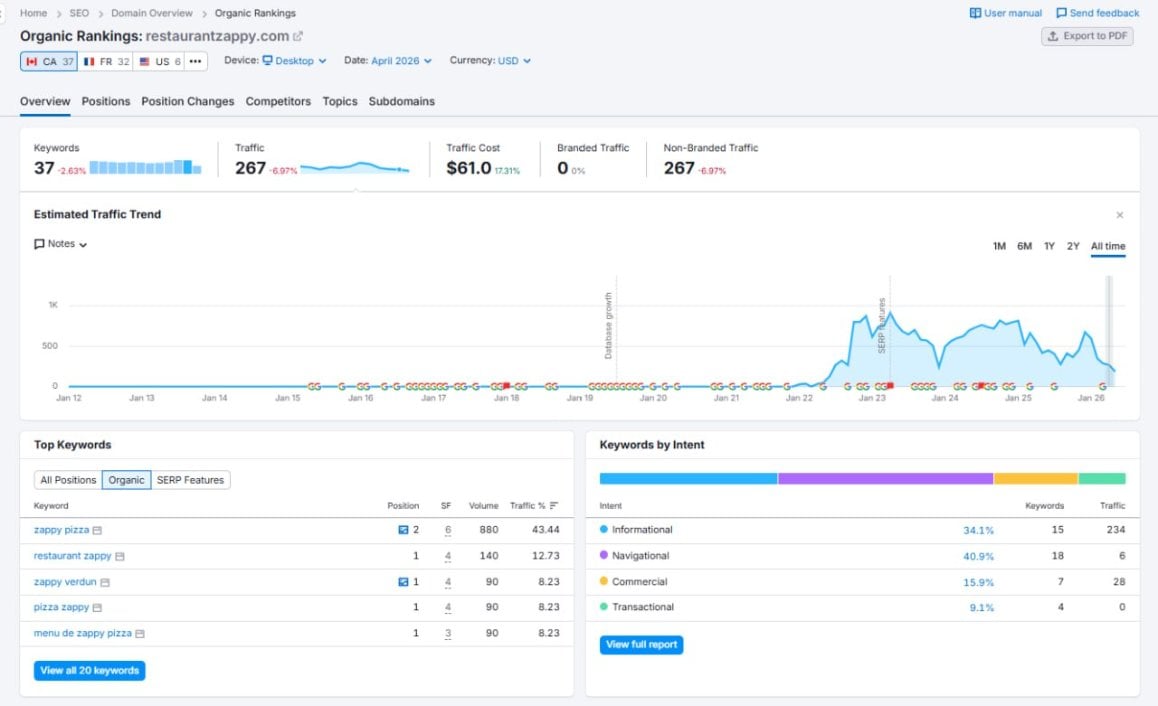Switch to the Positions tab
This screenshot has height=706, width=1158.
[106, 101]
